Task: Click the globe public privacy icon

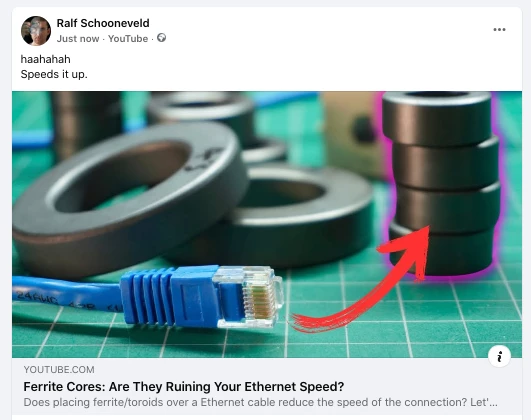Action: coord(162,38)
